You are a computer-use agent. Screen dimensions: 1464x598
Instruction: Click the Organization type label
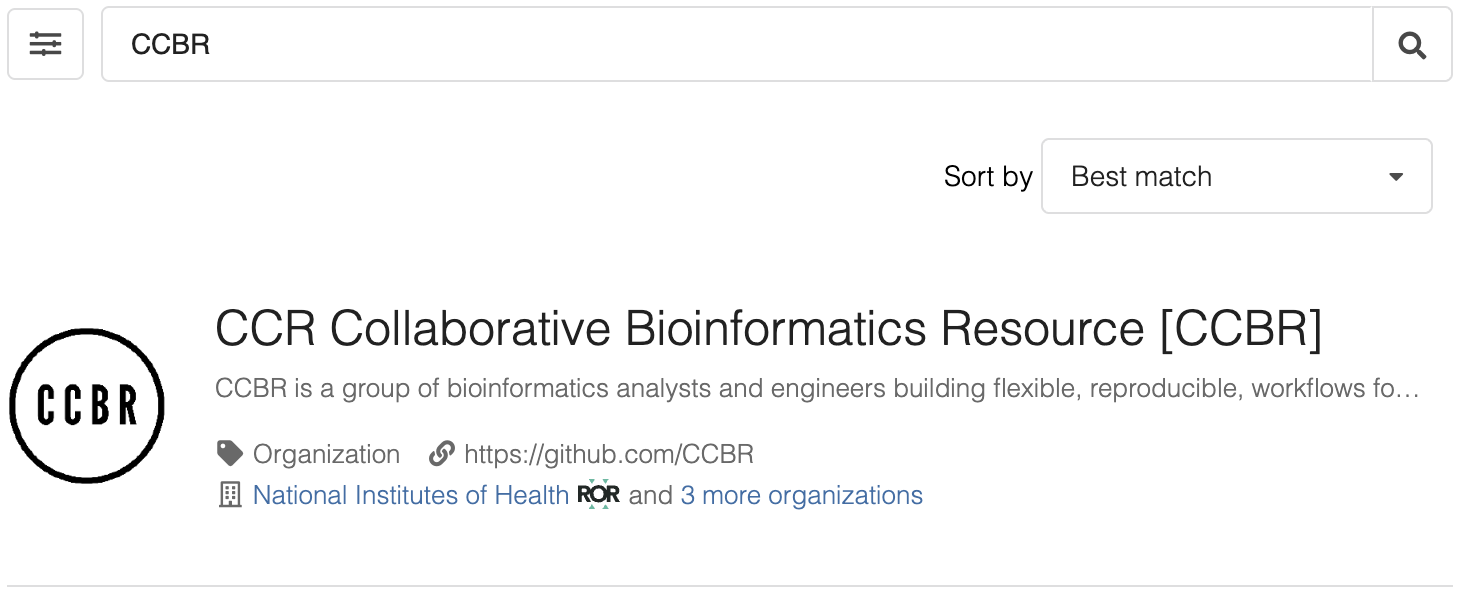coord(326,454)
